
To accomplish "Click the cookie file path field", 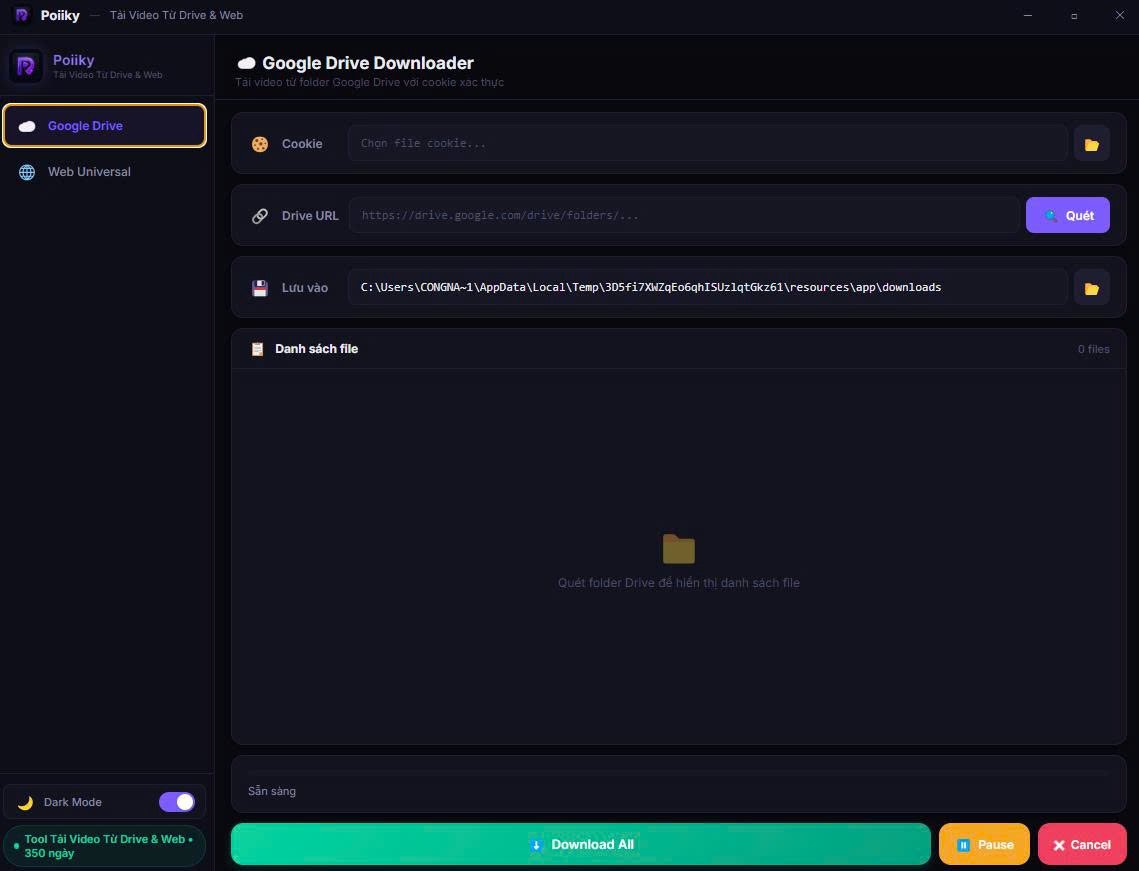I will tap(708, 143).
